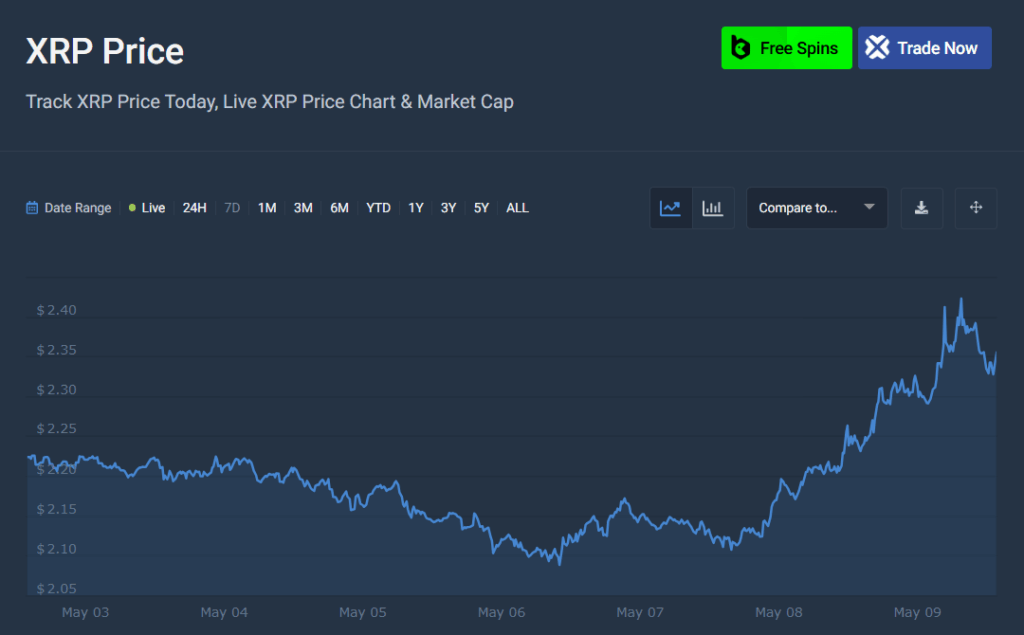1024x635 pixels.
Task: Switch to the line chart view
Action: click(671, 208)
